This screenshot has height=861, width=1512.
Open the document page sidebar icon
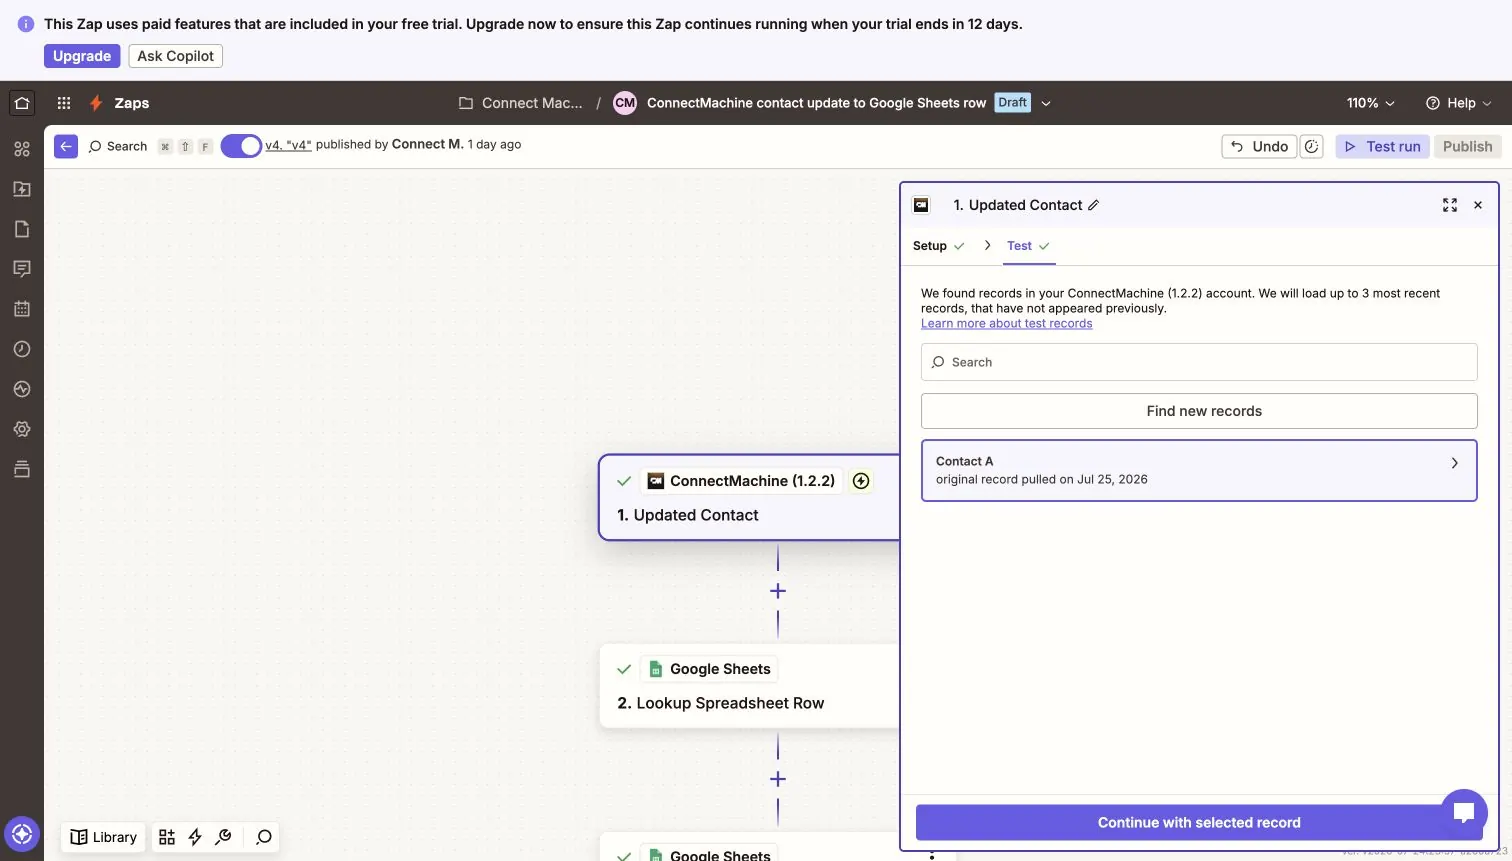(22, 229)
